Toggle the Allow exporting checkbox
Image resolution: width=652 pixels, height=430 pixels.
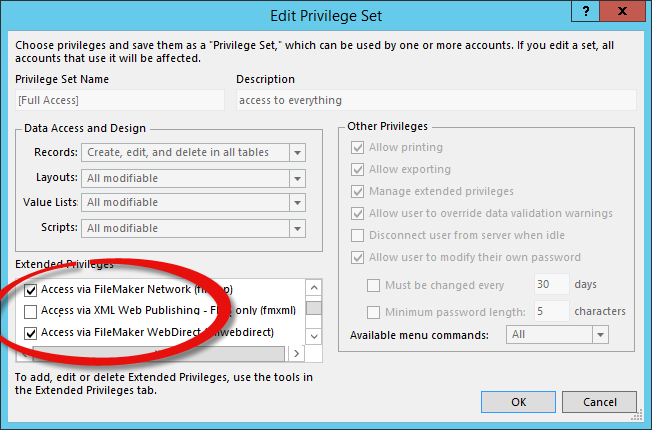click(358, 170)
